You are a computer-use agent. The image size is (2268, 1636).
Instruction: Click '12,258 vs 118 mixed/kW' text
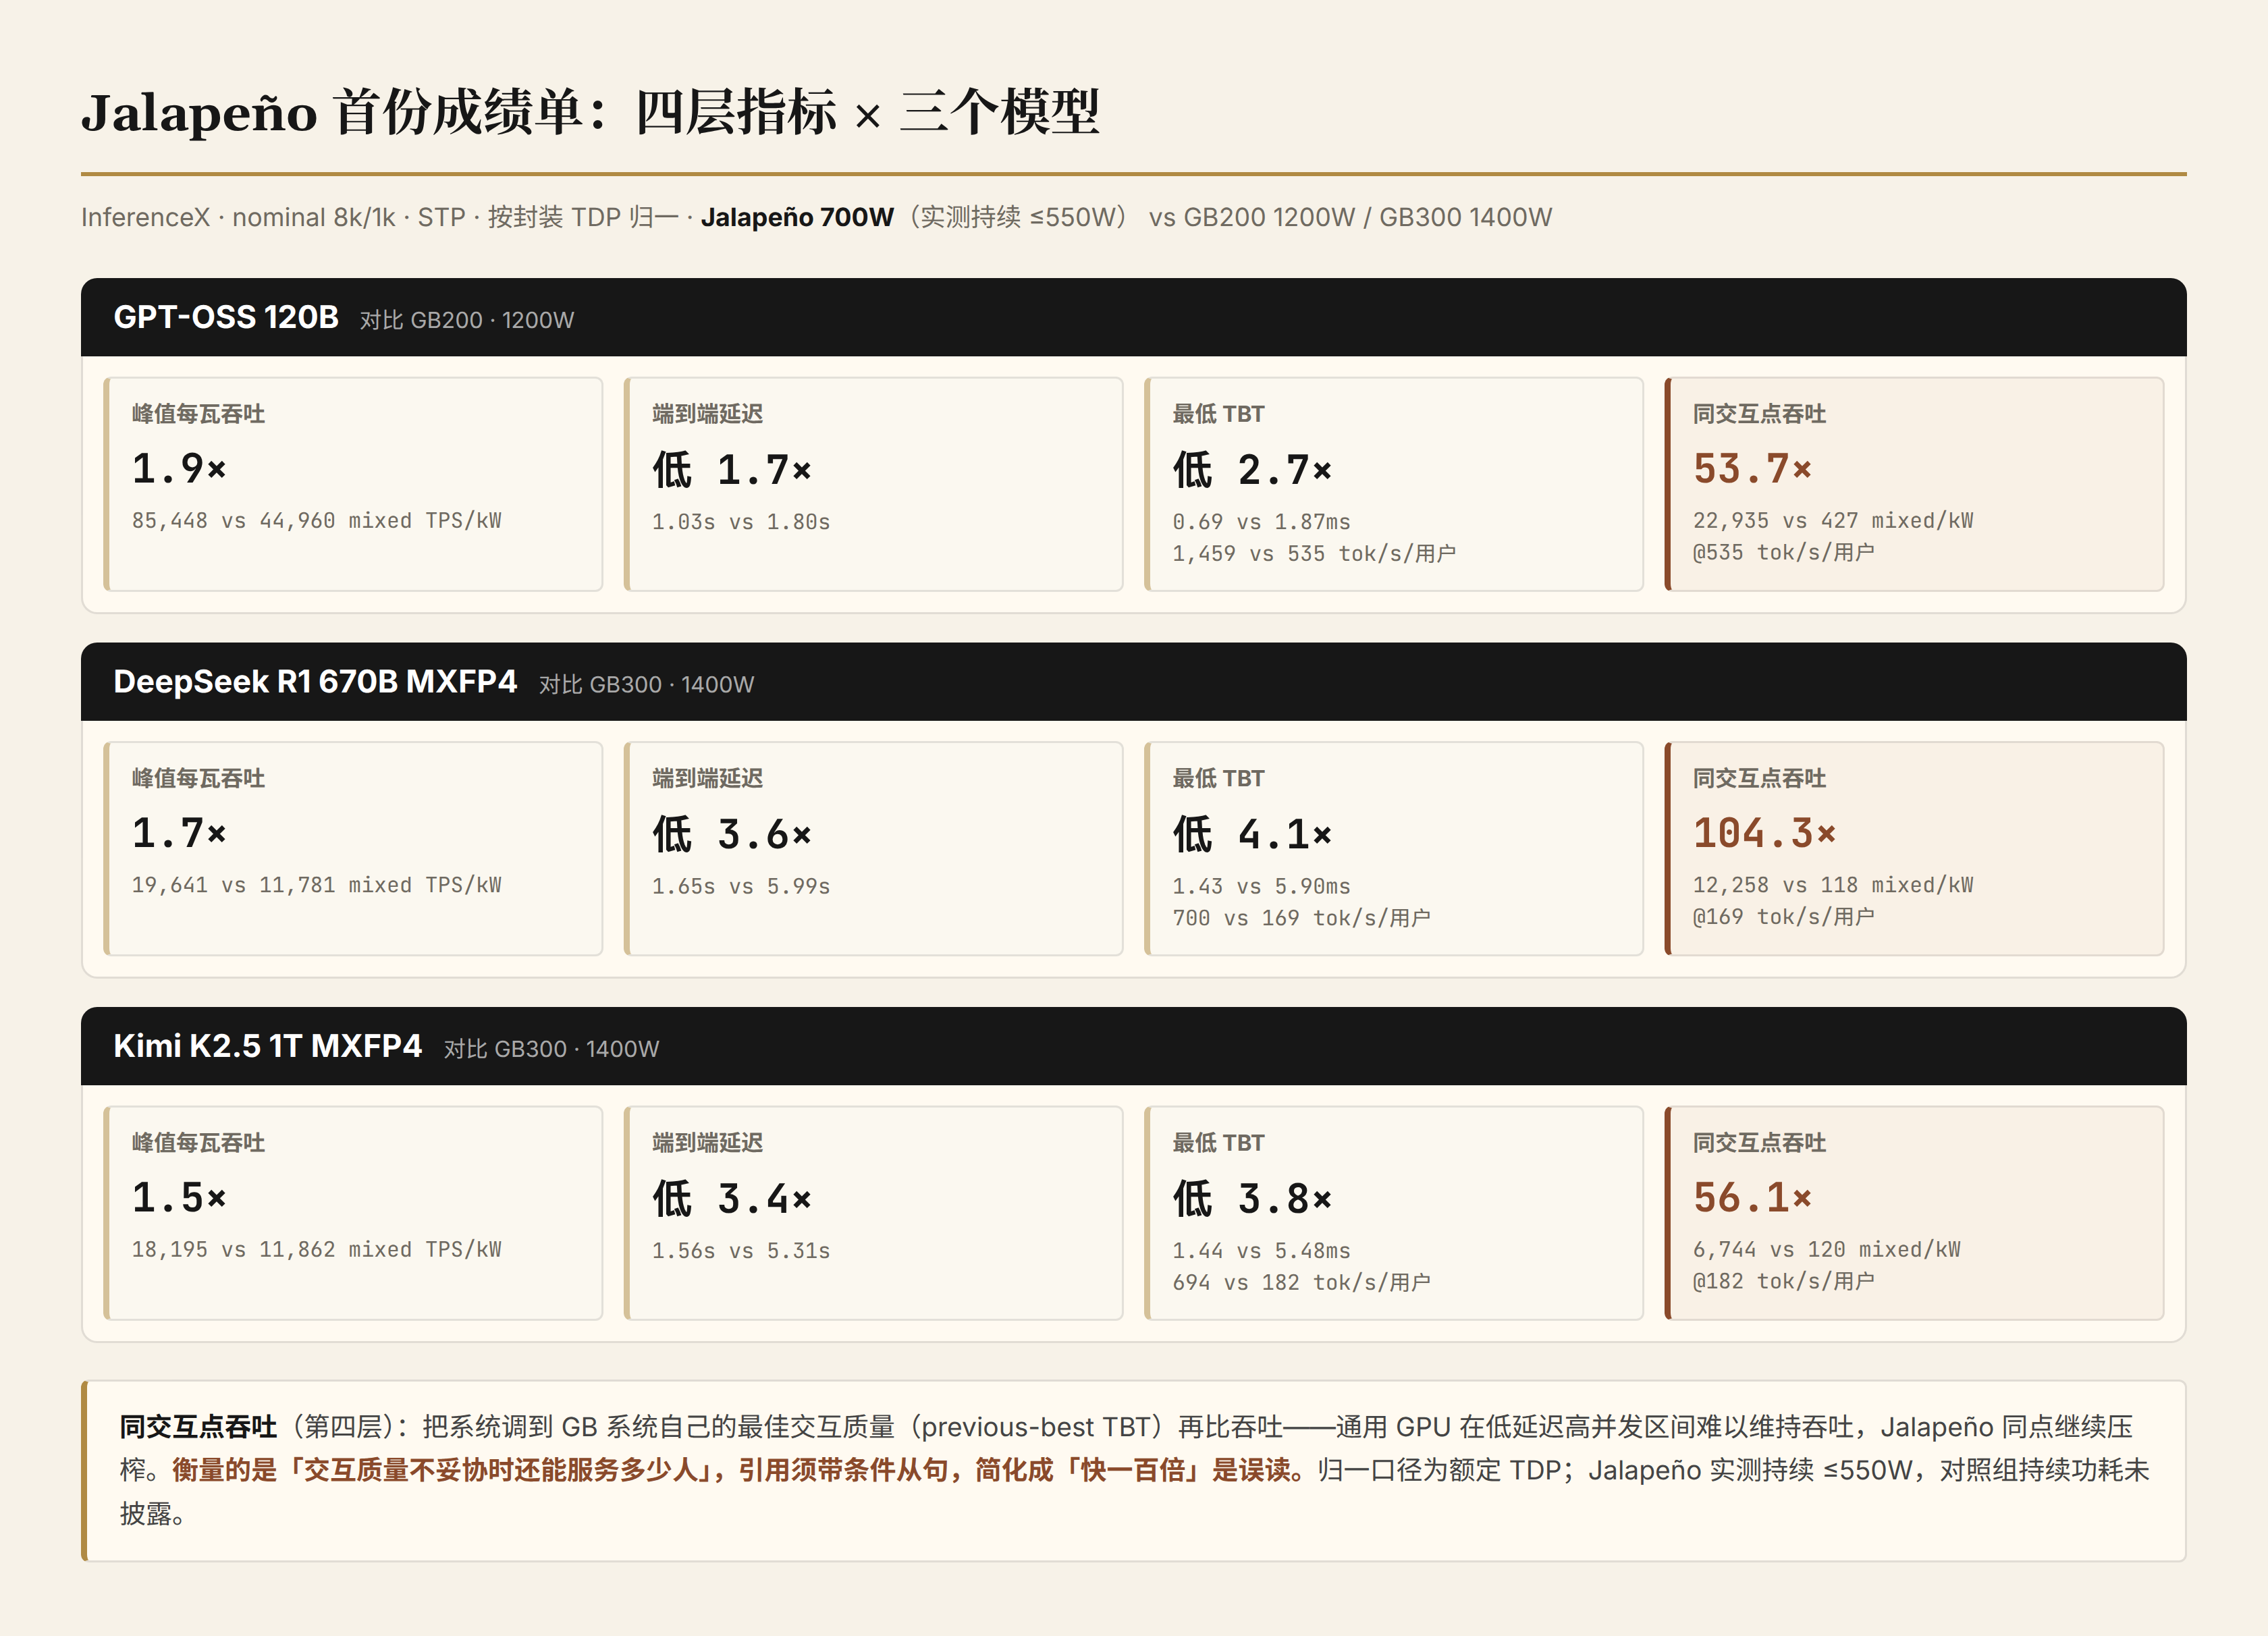[x=1833, y=885]
